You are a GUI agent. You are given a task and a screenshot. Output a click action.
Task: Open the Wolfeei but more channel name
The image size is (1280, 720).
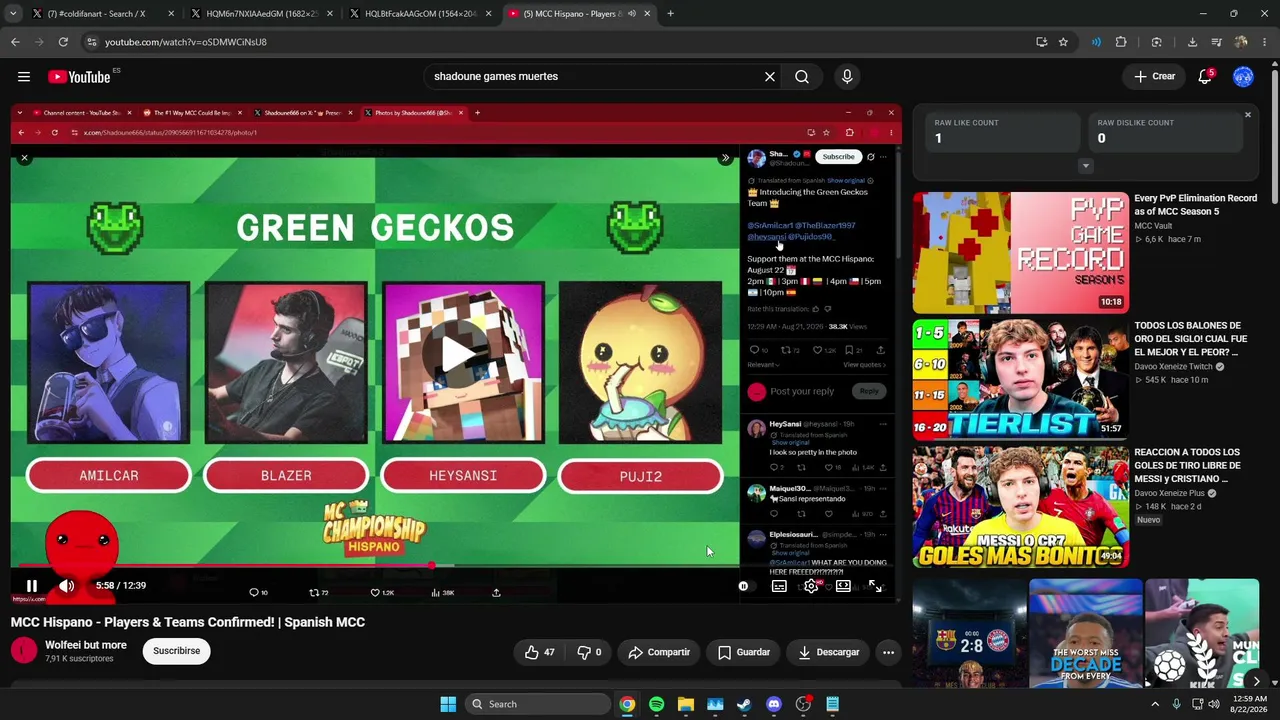click(86, 645)
